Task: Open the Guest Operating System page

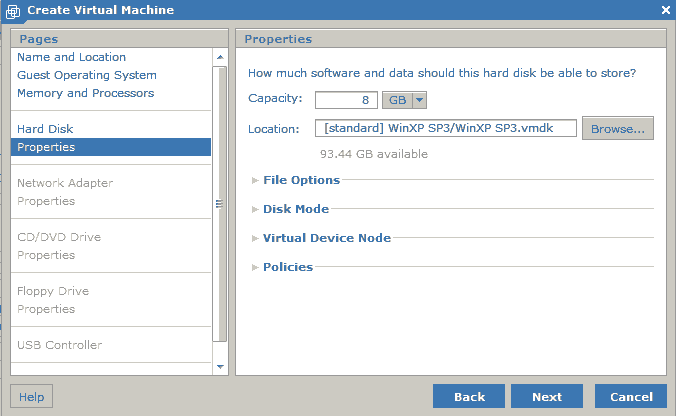Action: pyautogui.click(x=87, y=75)
